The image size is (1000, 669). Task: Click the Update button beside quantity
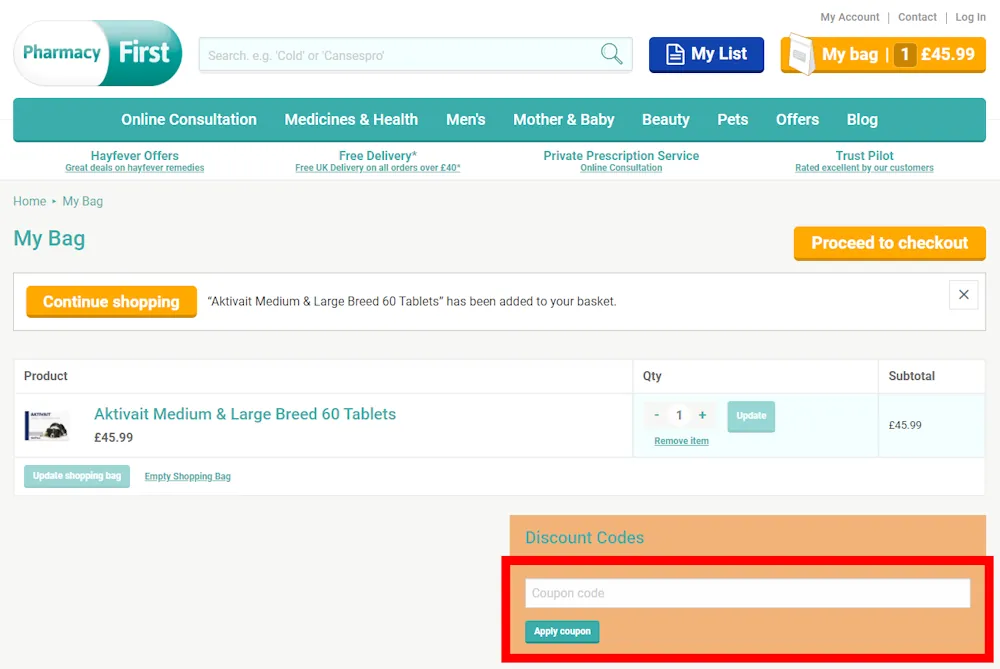pyautogui.click(x=751, y=416)
